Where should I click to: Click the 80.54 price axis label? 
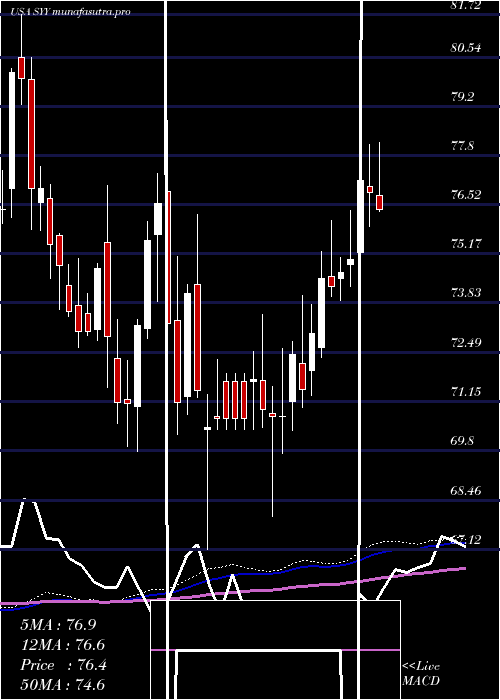(466, 47)
